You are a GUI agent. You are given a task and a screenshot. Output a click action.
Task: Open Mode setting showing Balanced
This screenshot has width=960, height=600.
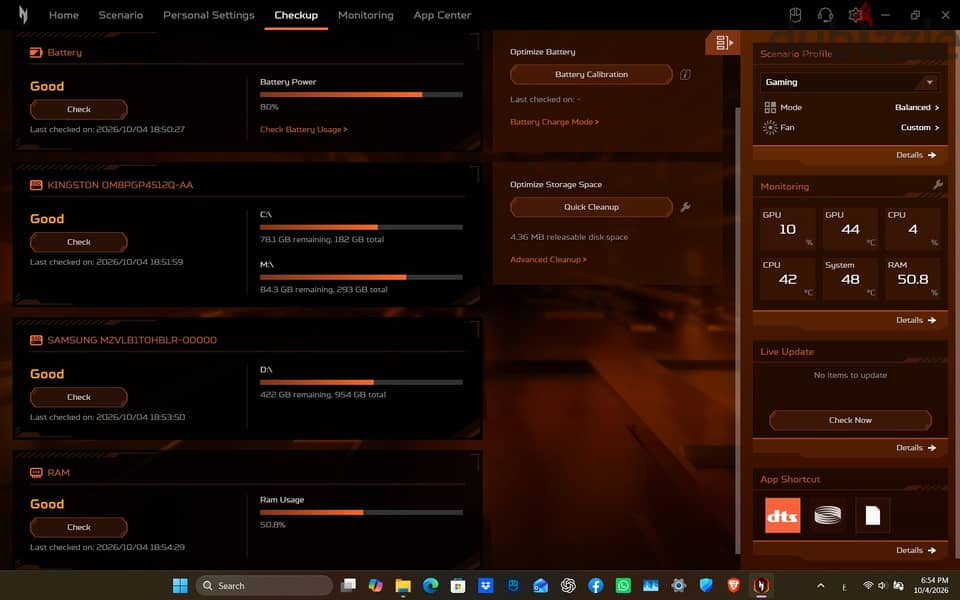pos(917,107)
